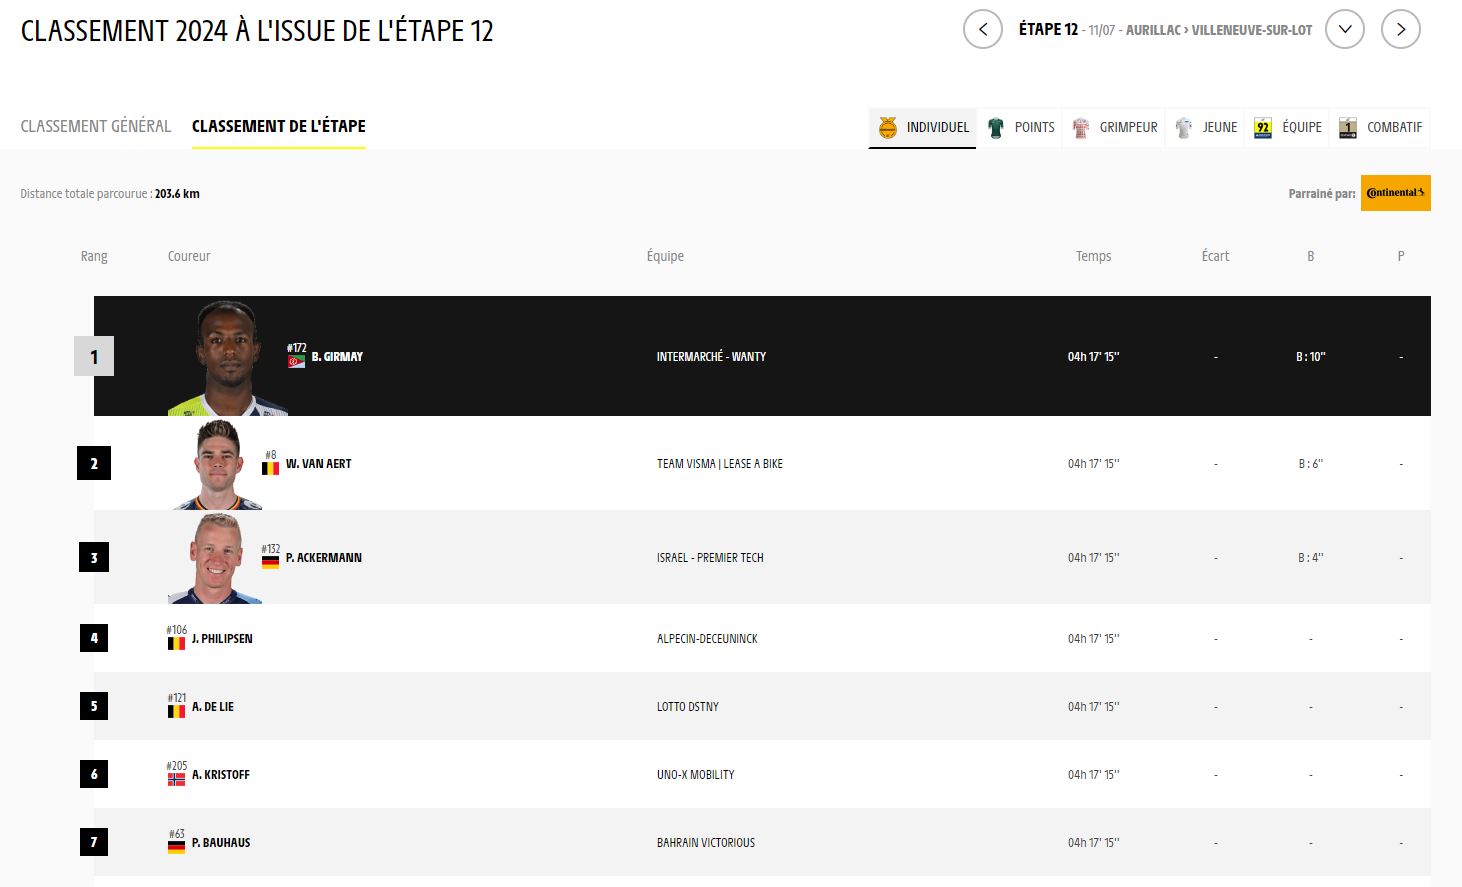1462x887 pixels.
Task: Click the Étape 12 Aurillac title text
Action: 1164,30
